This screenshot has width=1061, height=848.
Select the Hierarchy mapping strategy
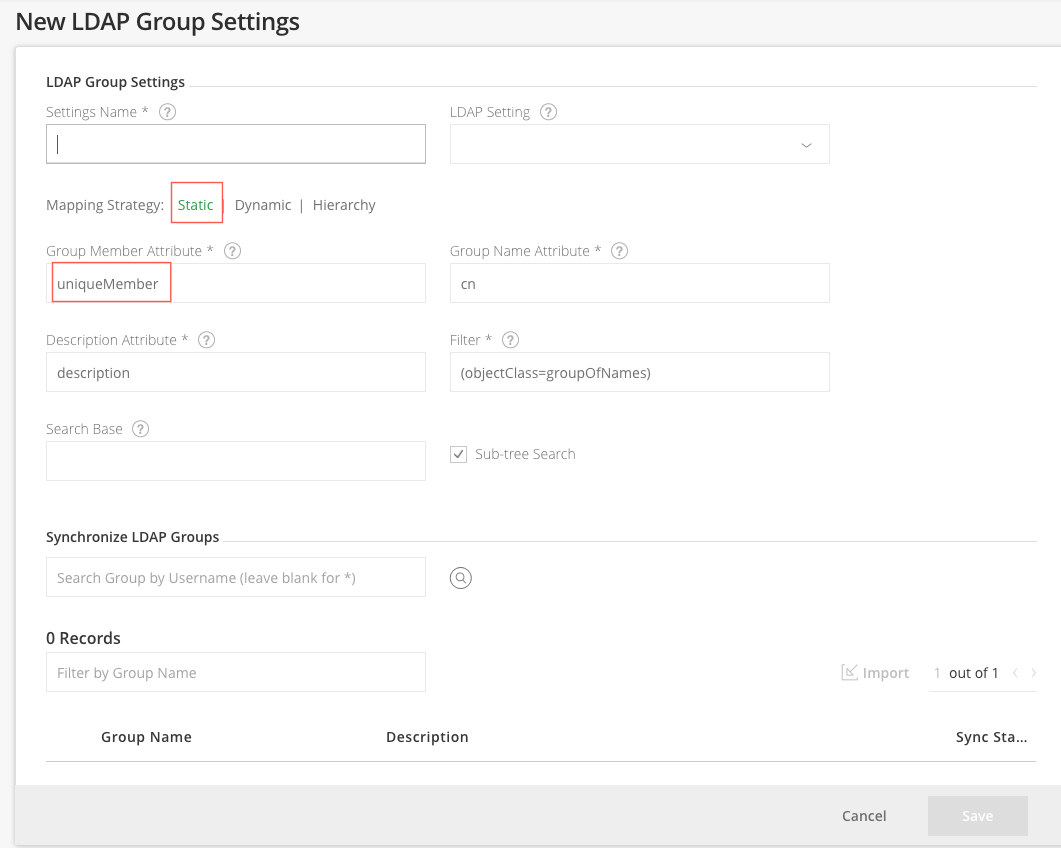[344, 204]
